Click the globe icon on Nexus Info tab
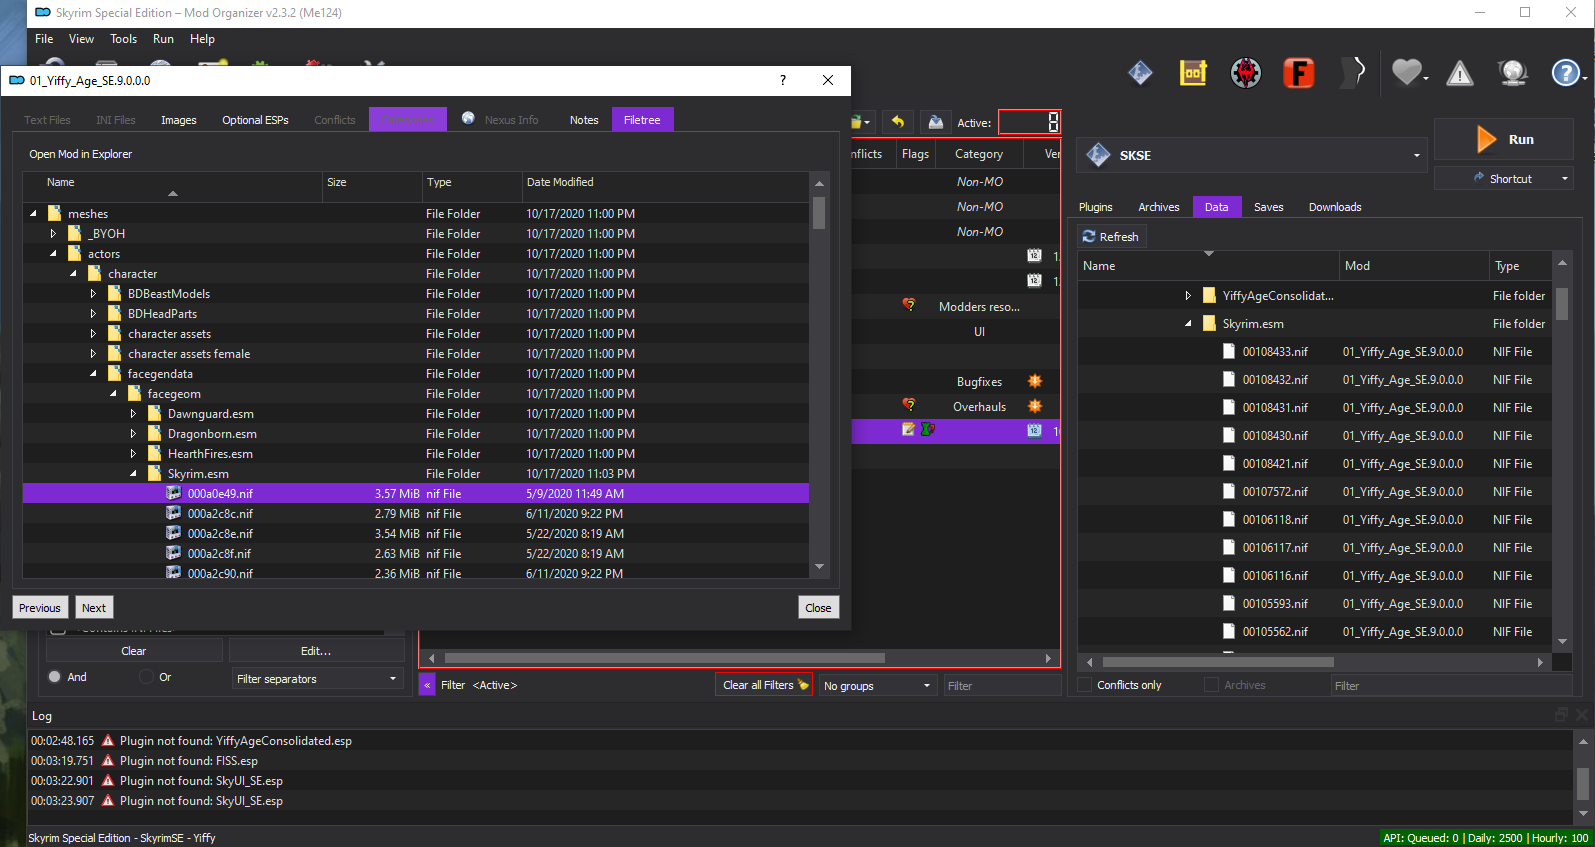Screen dimensions: 1595x847 tap(468, 118)
